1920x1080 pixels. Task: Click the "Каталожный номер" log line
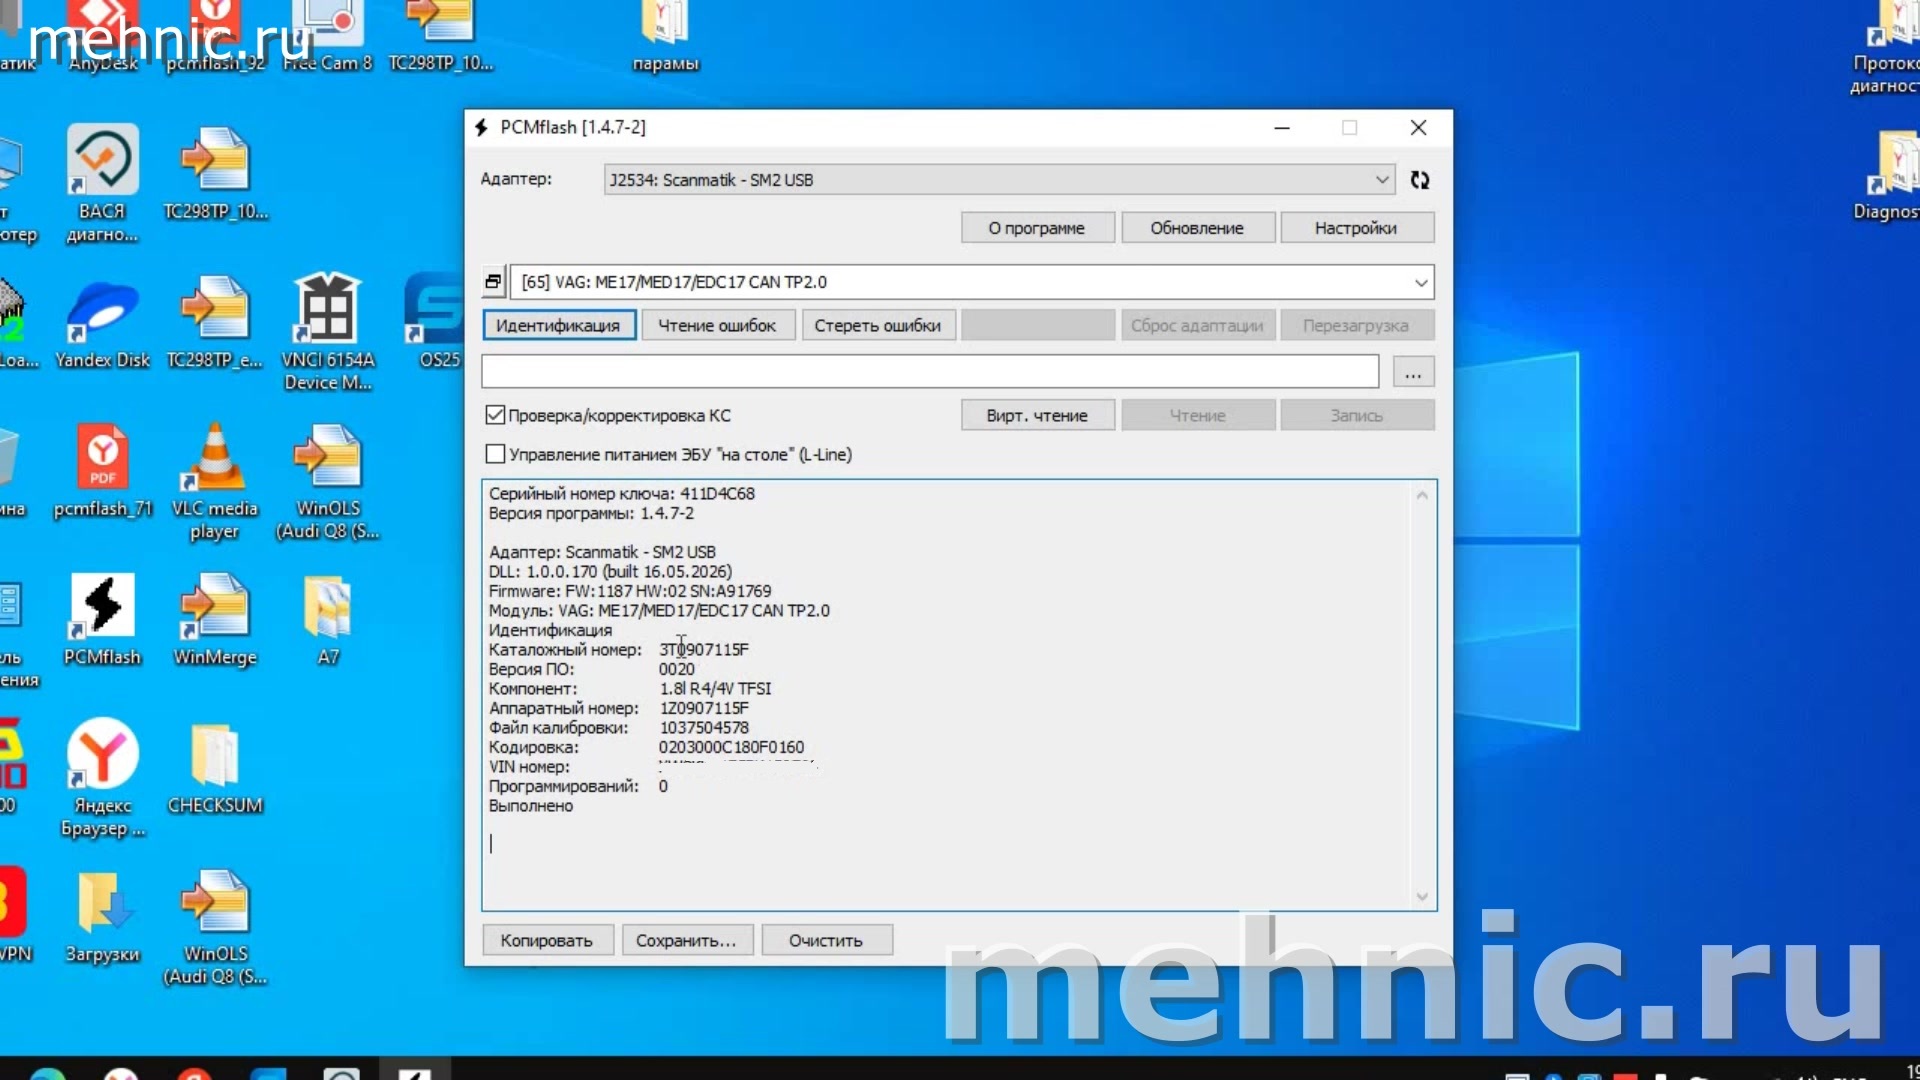pos(618,650)
